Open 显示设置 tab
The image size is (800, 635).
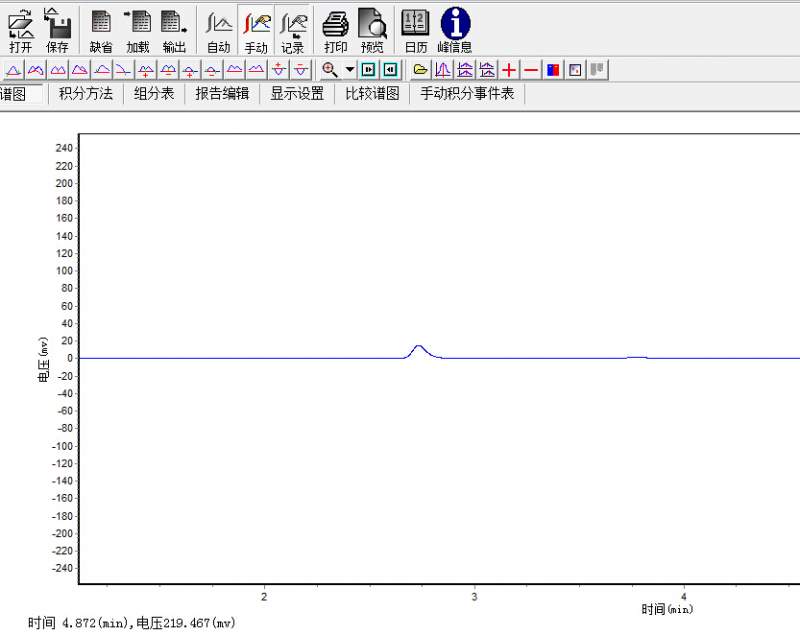point(297,94)
